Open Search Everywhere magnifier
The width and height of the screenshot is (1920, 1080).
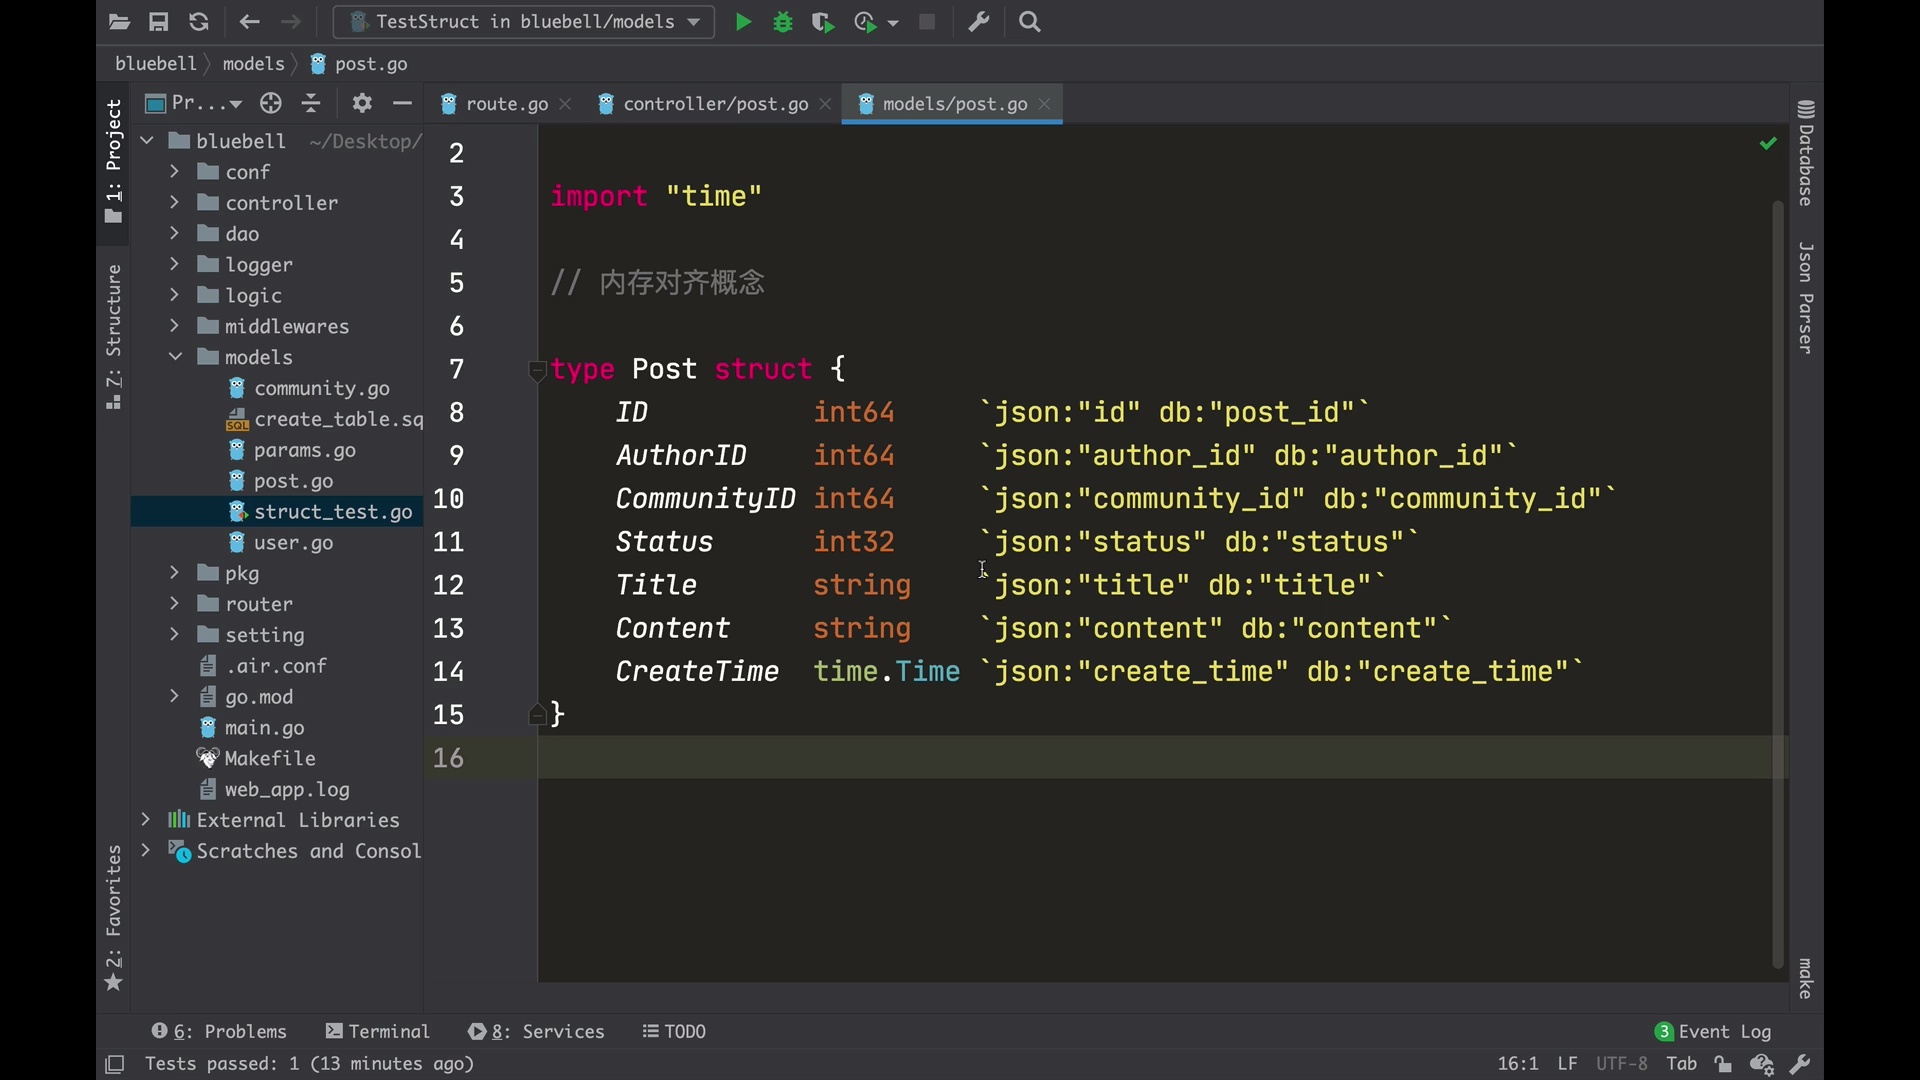pyautogui.click(x=1031, y=22)
